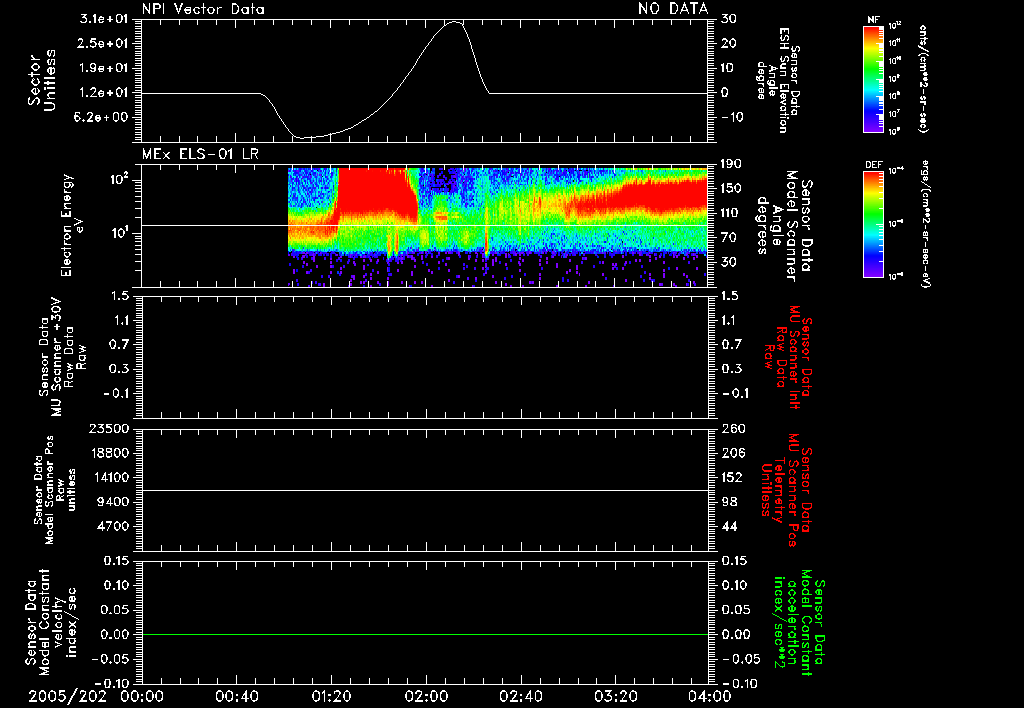Click the red high-flux region in spectrogram
Screen dimensions: 1024x708
[376, 193]
